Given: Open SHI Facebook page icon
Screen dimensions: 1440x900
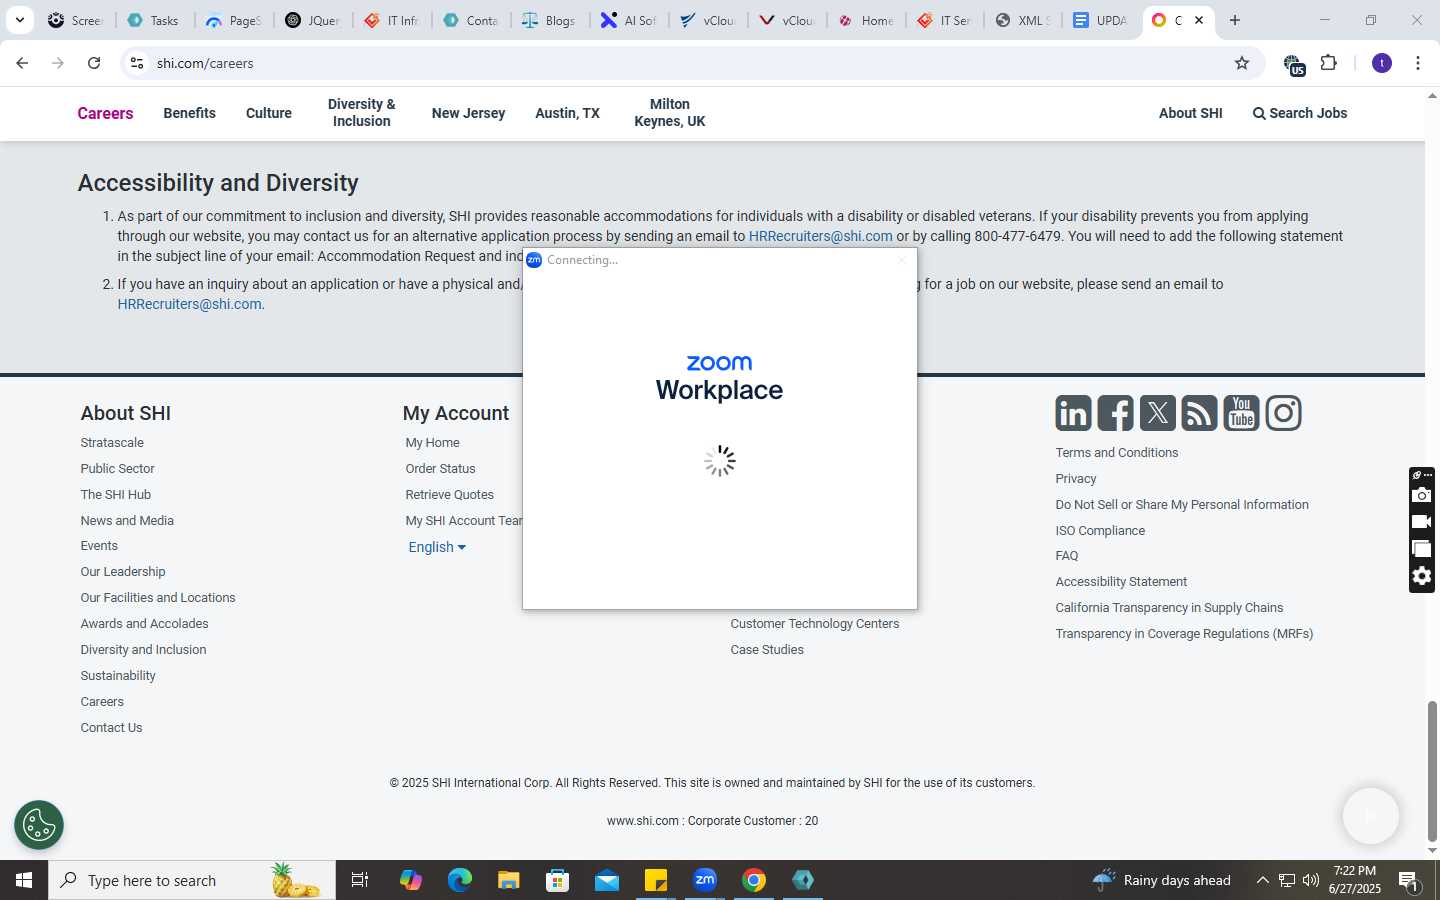Looking at the screenshot, I should coord(1115,413).
